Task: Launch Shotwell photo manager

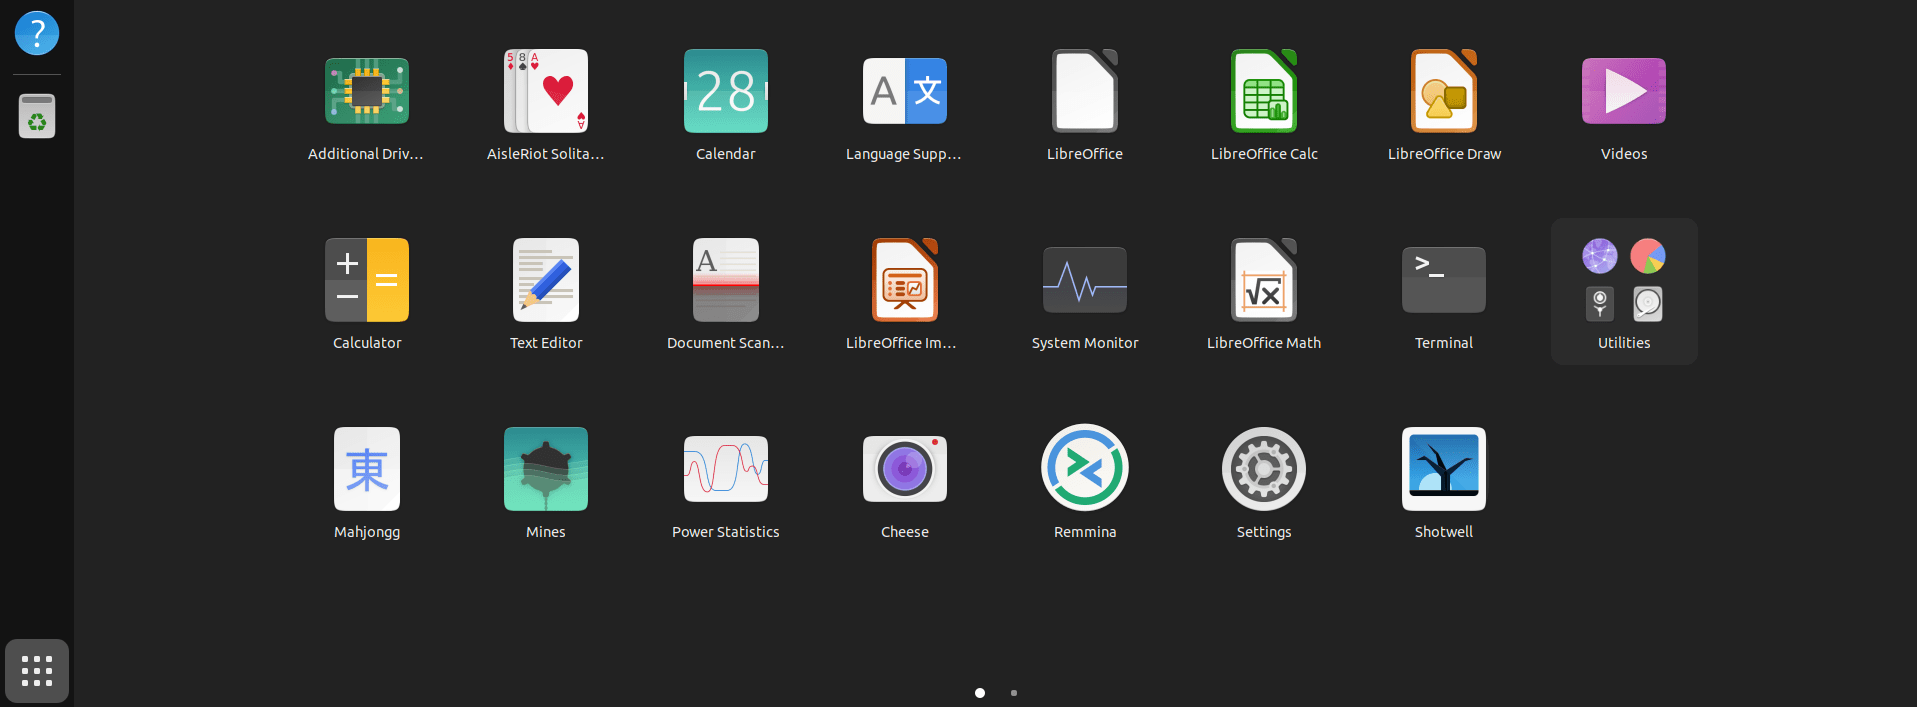Action: point(1444,481)
